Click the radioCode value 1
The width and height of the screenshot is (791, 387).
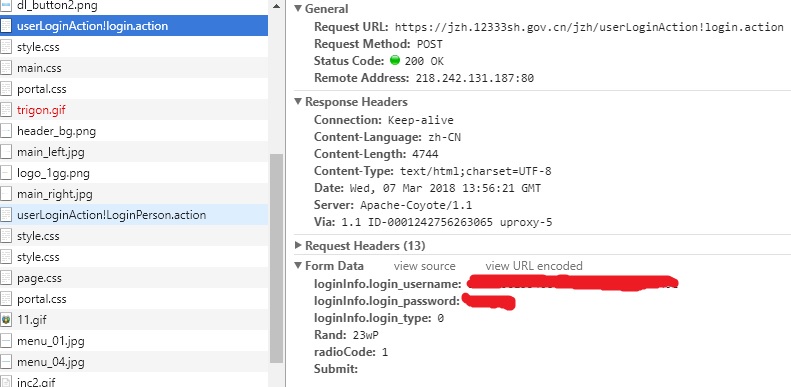pyautogui.click(x=385, y=352)
